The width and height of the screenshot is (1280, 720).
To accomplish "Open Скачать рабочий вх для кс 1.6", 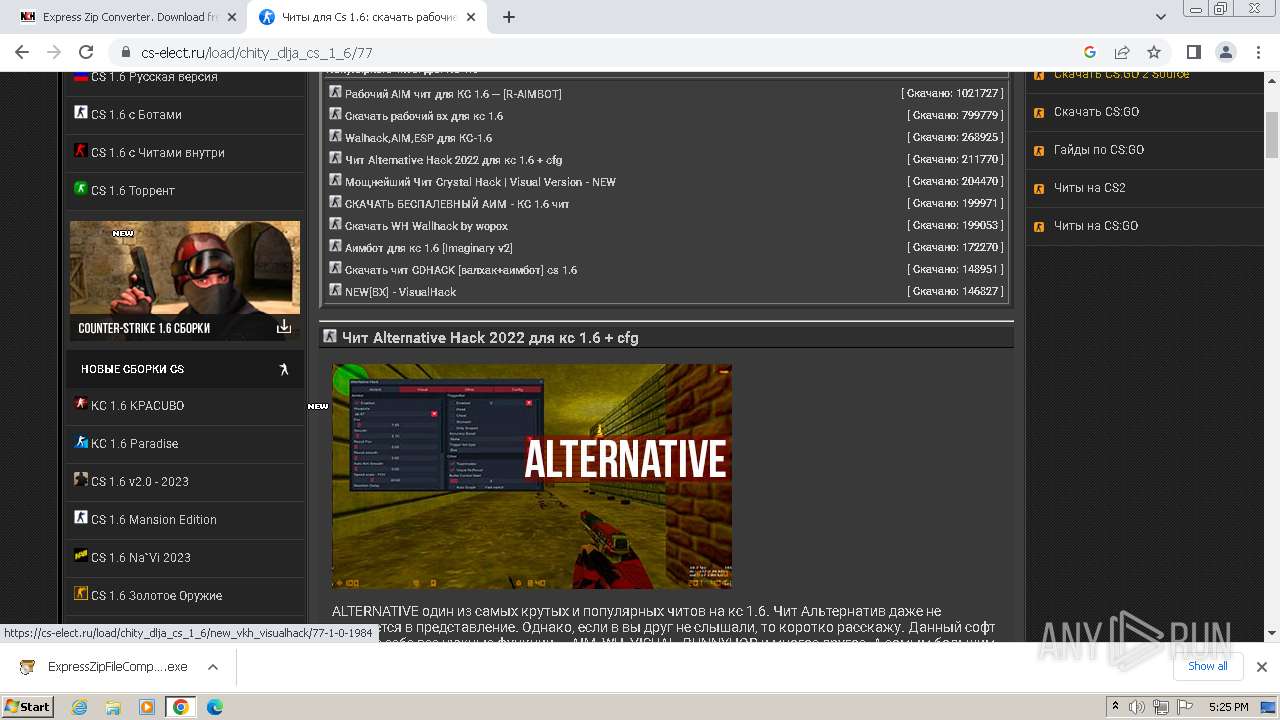I will point(424,116).
